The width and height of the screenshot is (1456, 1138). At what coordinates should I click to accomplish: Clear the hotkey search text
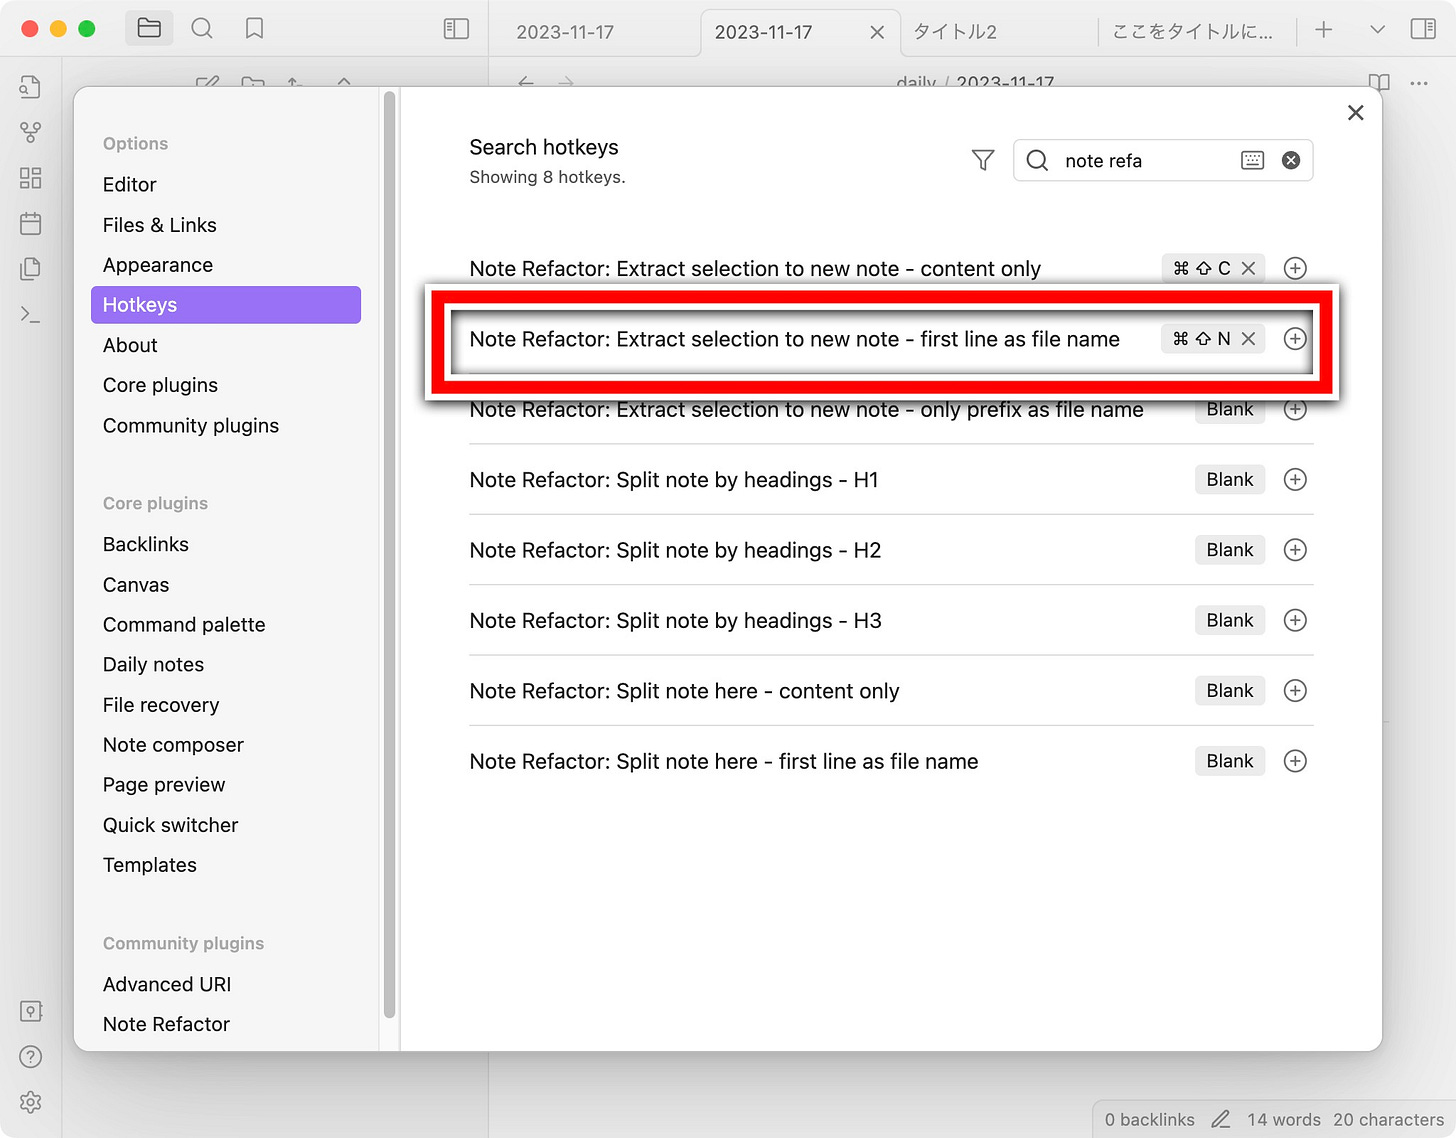(x=1291, y=160)
